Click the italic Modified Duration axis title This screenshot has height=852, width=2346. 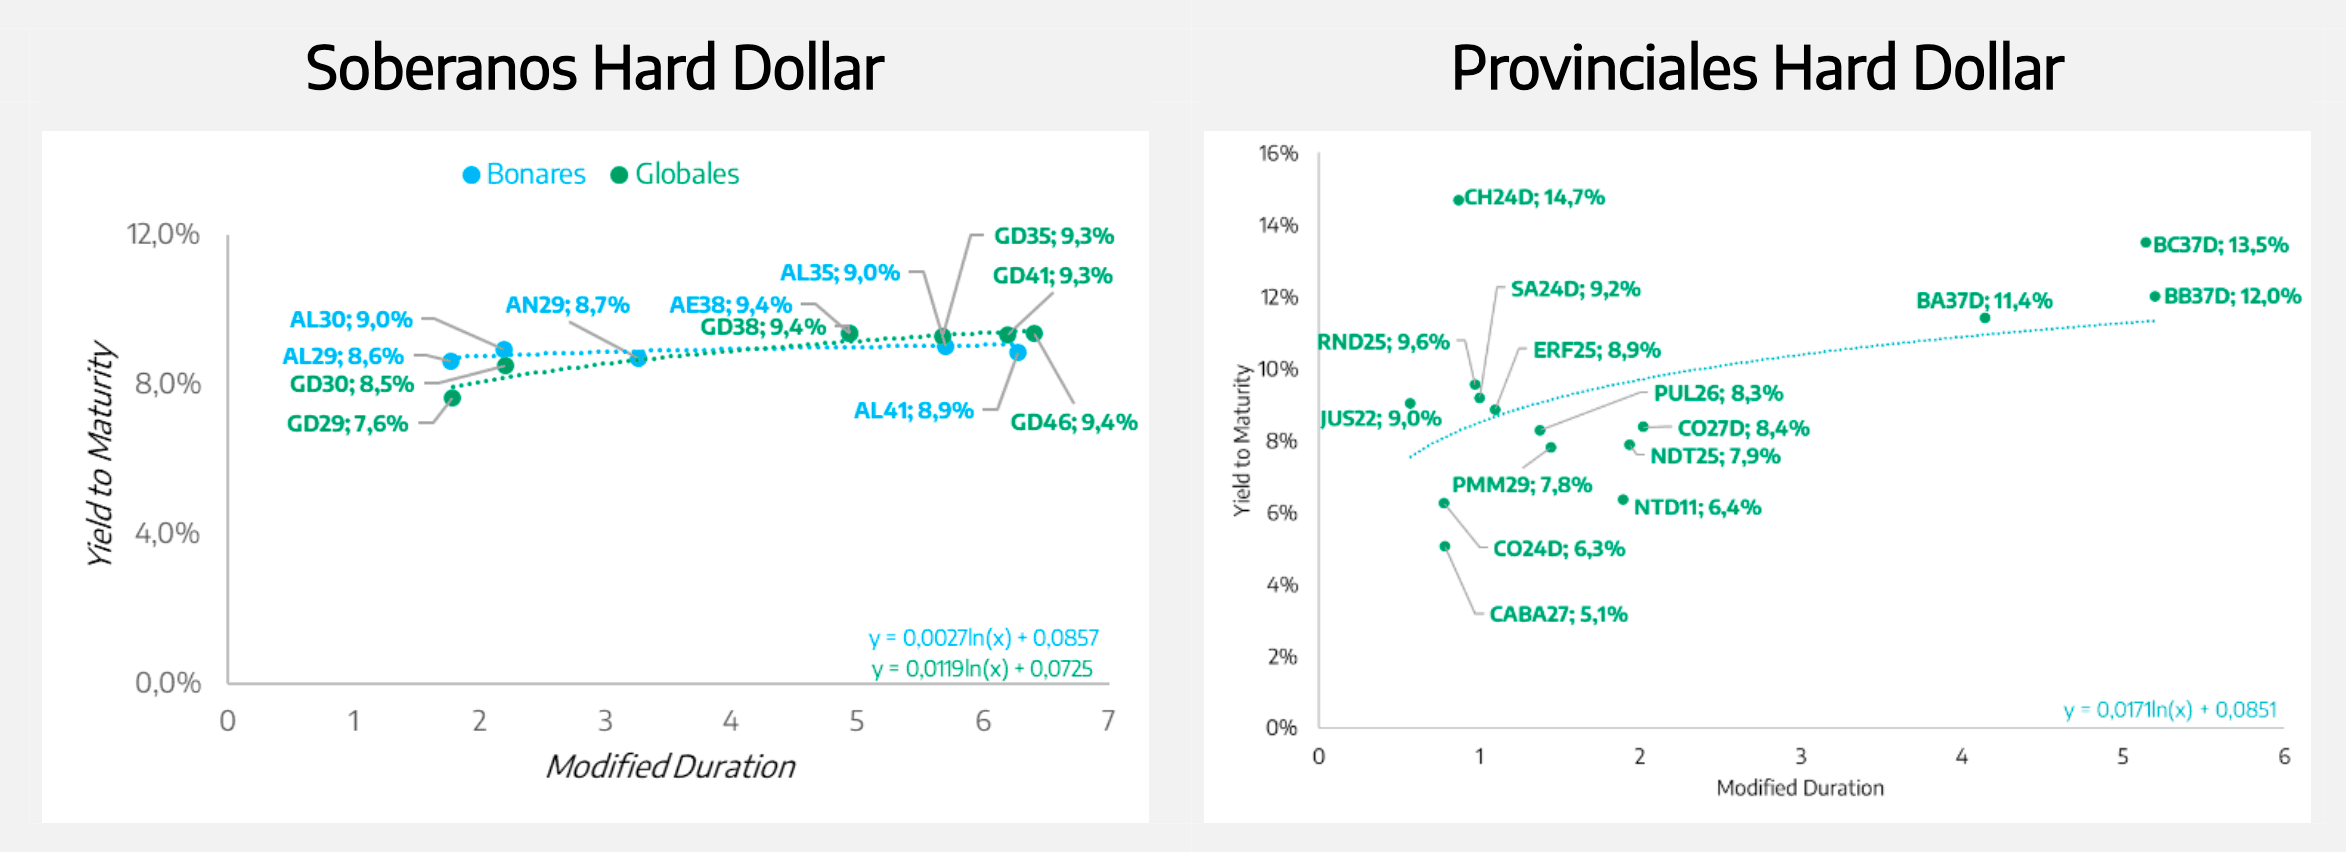click(670, 767)
